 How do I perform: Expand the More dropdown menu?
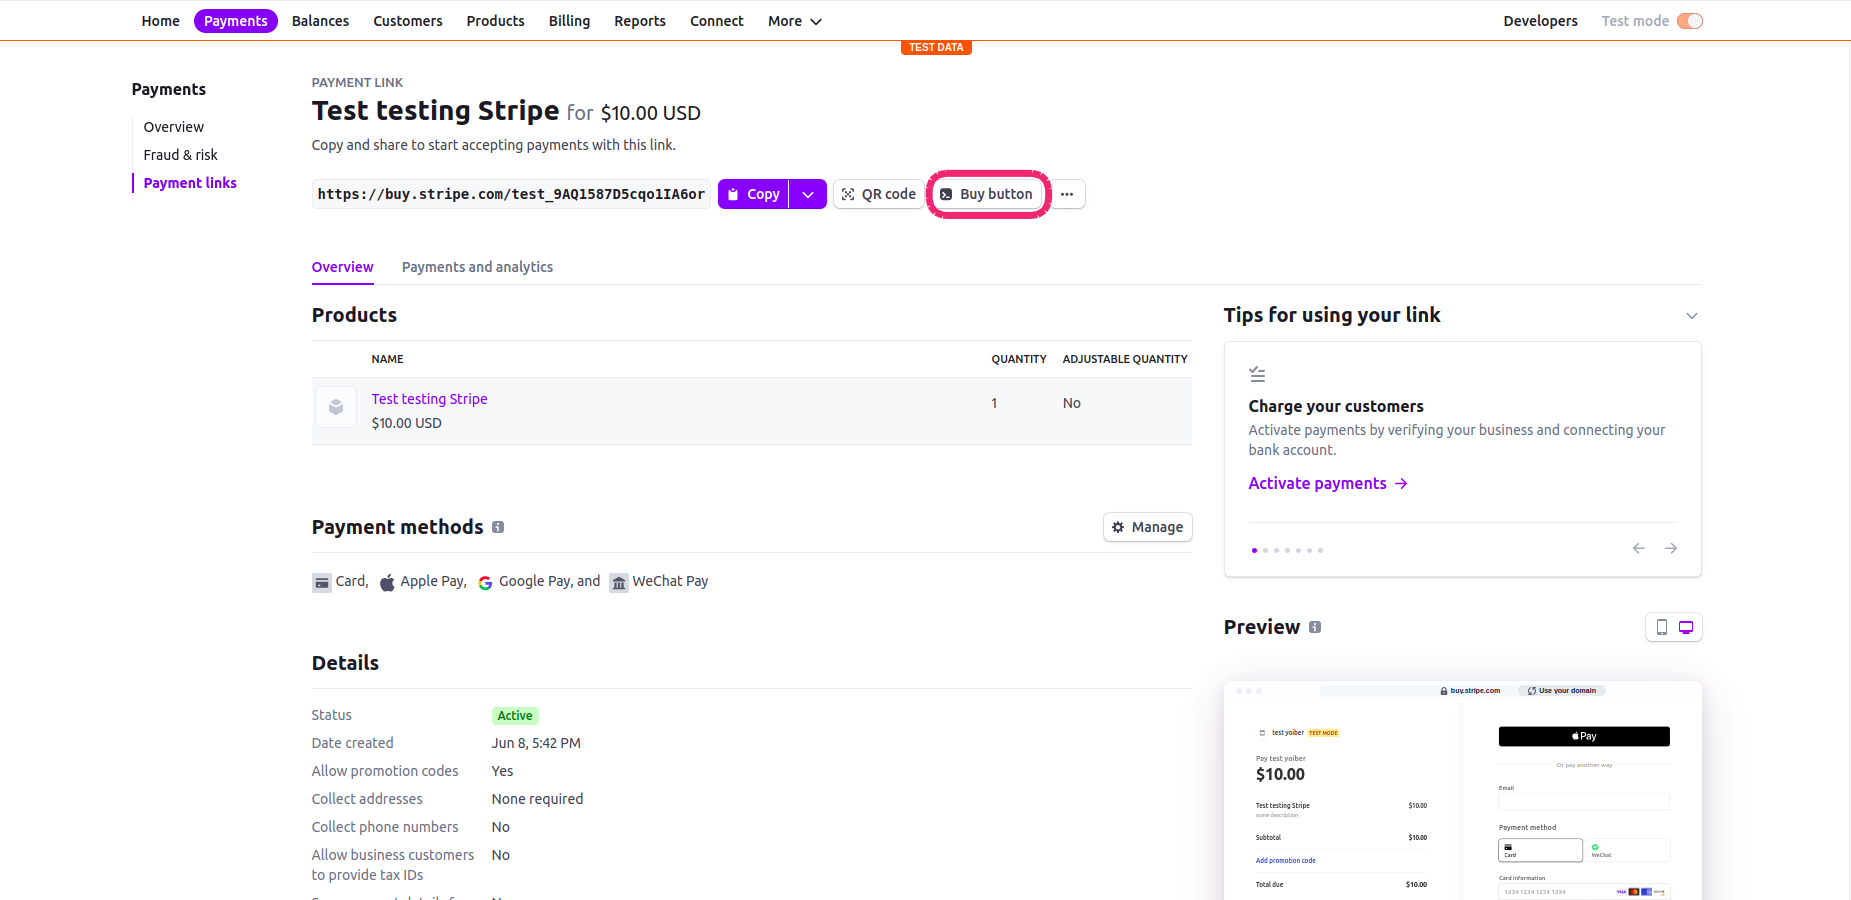coord(795,21)
